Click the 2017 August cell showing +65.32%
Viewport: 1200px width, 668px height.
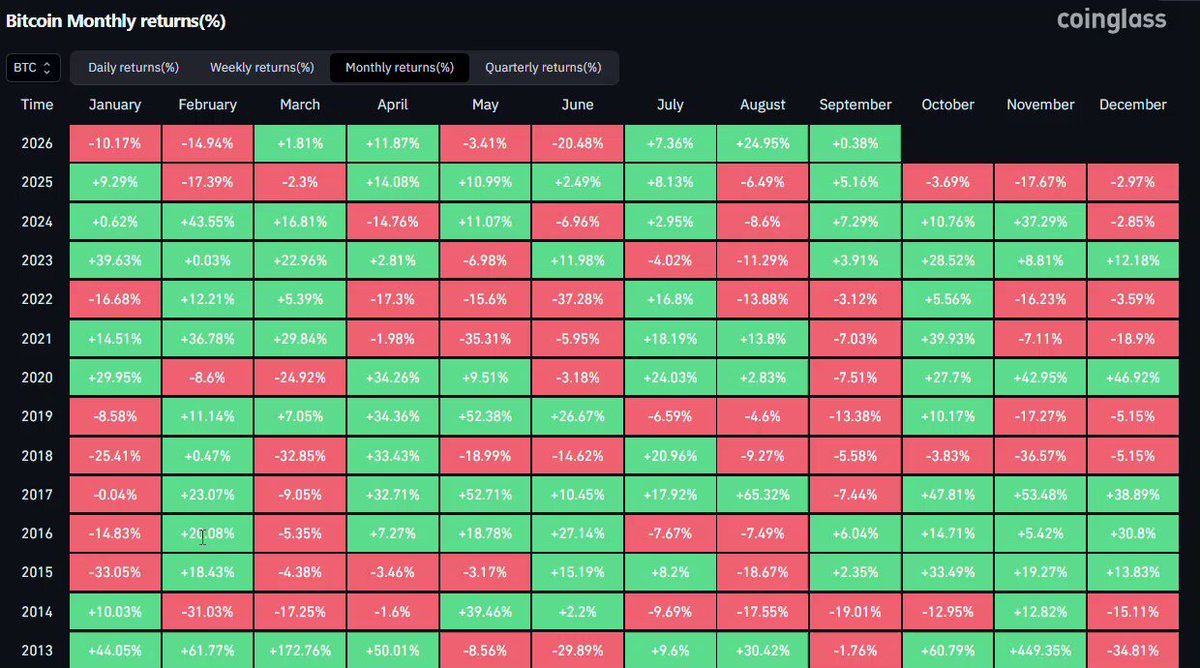coord(763,494)
